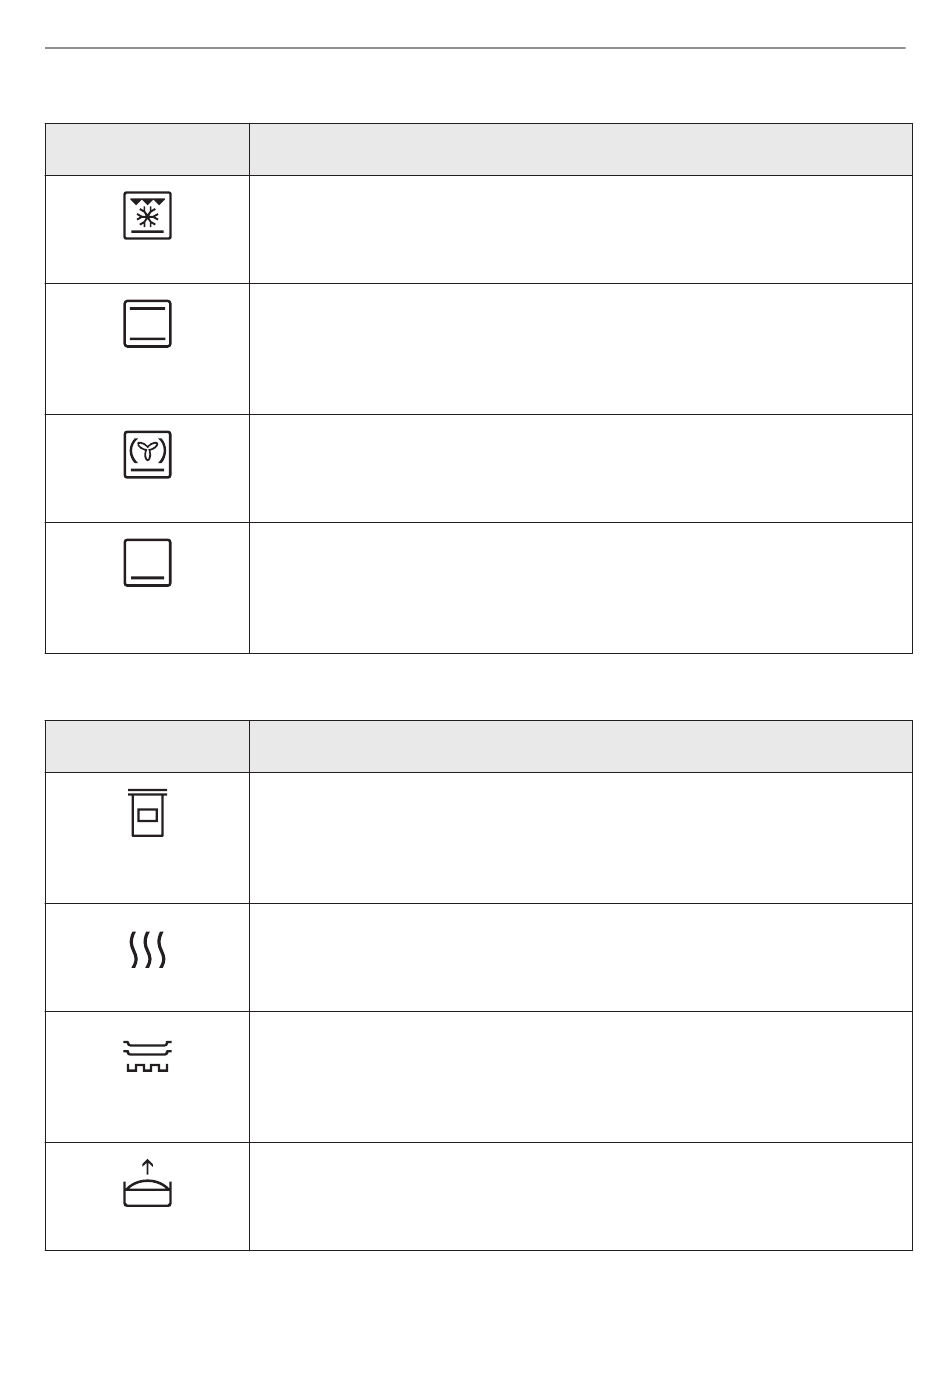Click the first table's gray left header cell
This screenshot has height=1374, width=950.
[147, 150]
